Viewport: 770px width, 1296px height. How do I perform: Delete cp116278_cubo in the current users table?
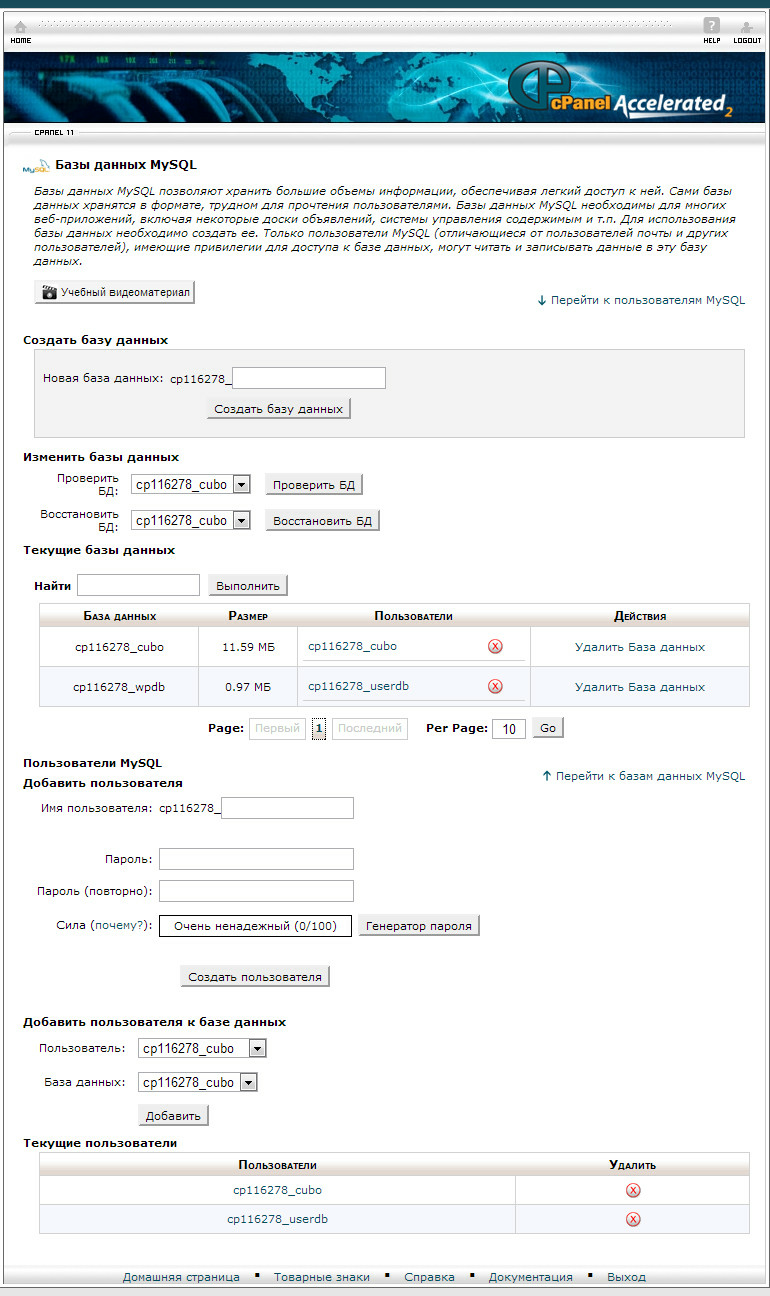click(x=633, y=1190)
